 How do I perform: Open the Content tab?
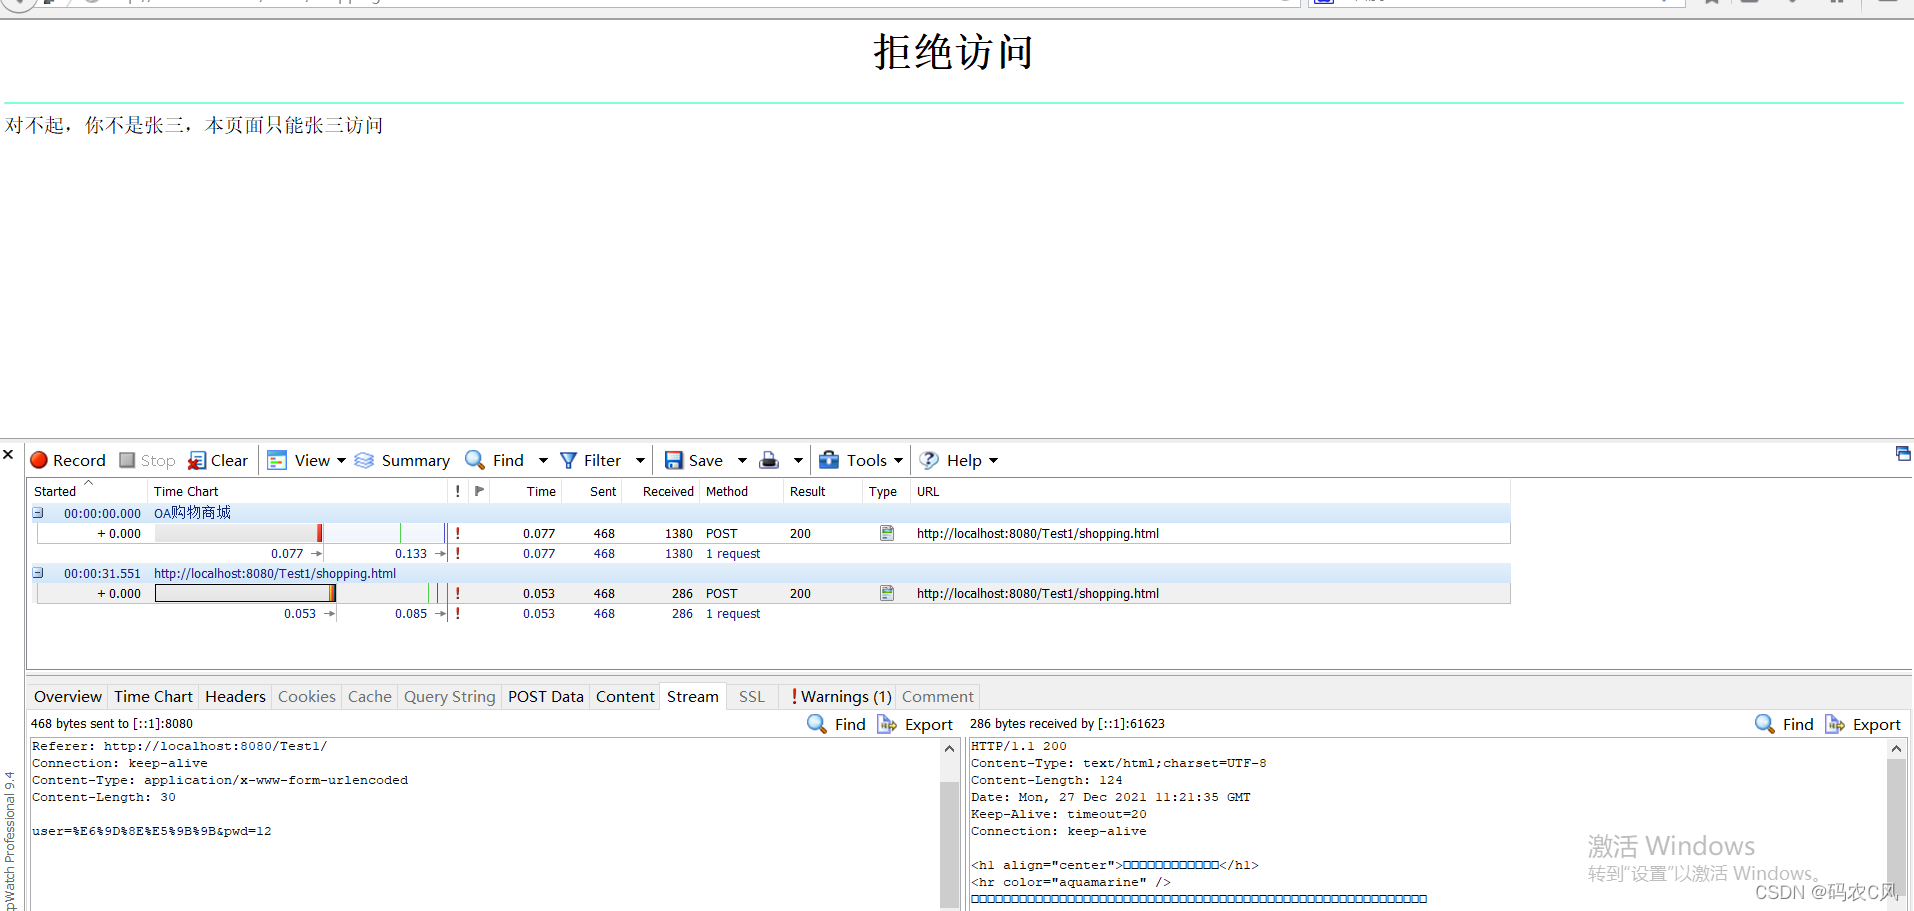pos(626,697)
